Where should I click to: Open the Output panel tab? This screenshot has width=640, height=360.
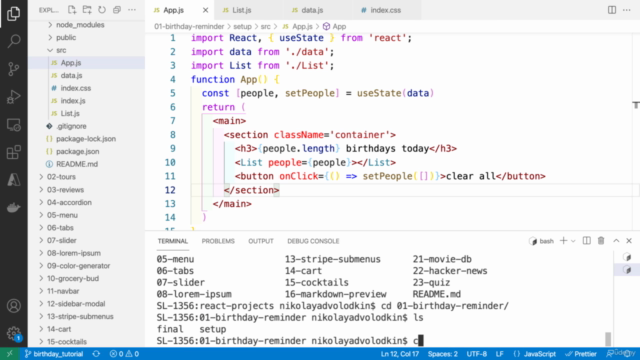[261, 241]
